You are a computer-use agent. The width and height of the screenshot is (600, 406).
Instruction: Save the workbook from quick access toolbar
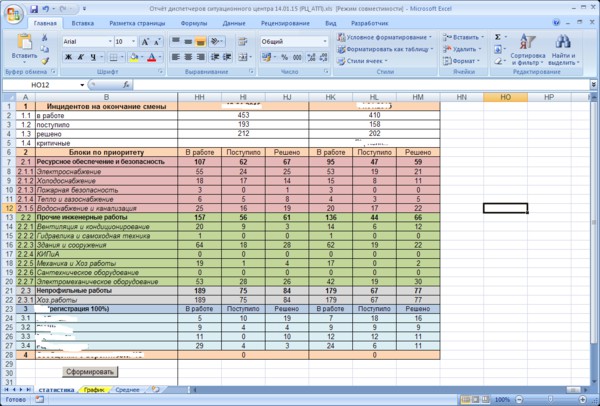click(34, 9)
